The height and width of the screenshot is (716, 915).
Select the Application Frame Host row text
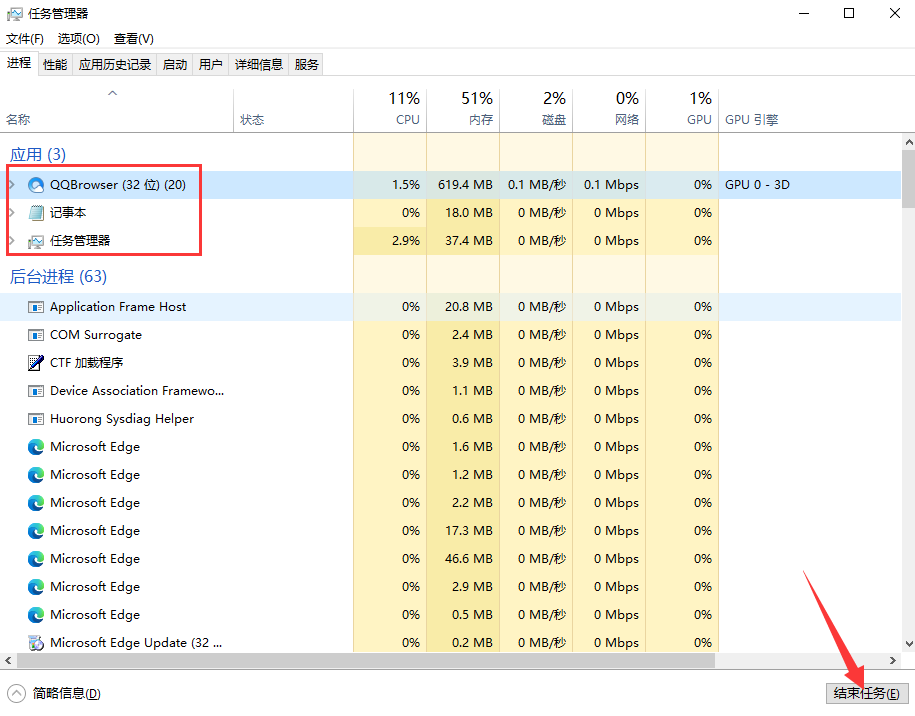tap(118, 307)
